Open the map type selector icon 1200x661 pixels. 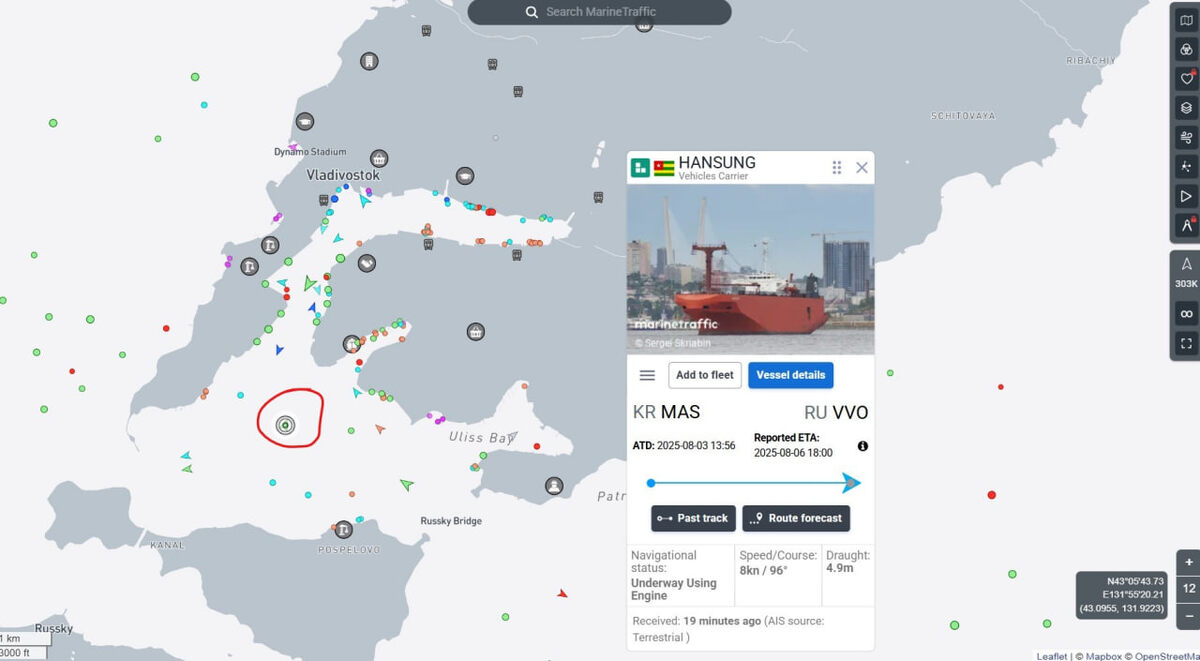click(1186, 20)
